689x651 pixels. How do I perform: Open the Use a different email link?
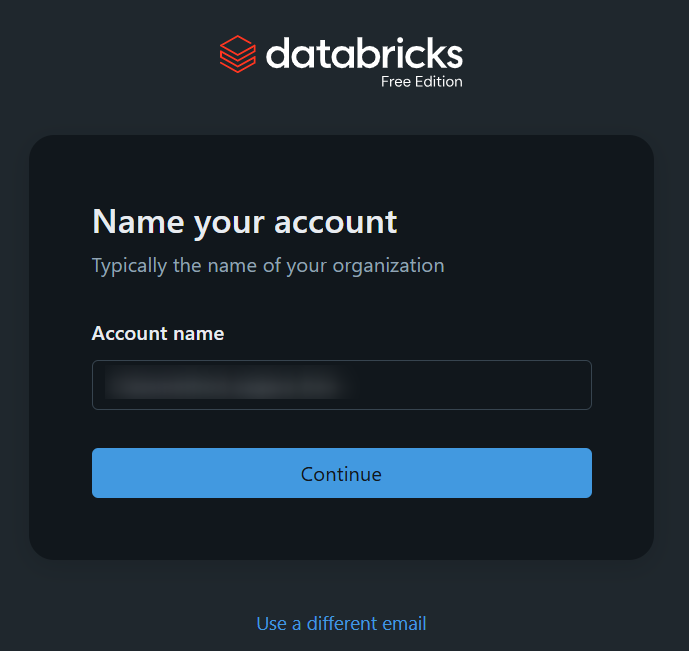click(x=341, y=623)
